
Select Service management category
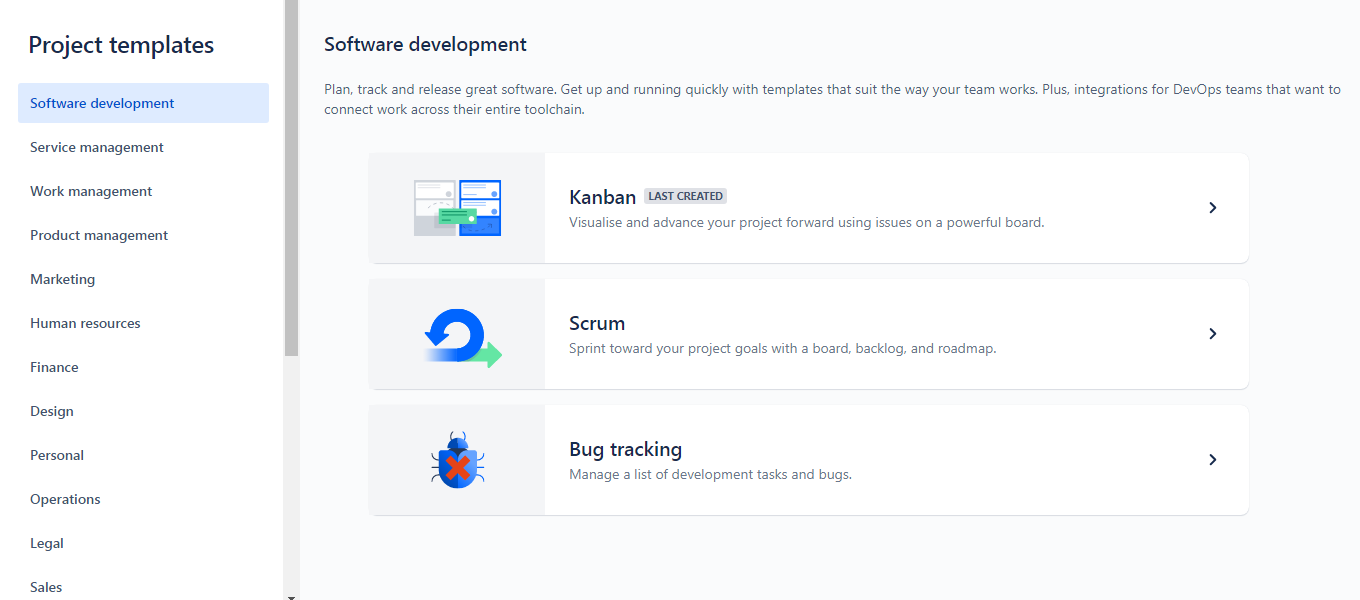pyautogui.click(x=143, y=147)
